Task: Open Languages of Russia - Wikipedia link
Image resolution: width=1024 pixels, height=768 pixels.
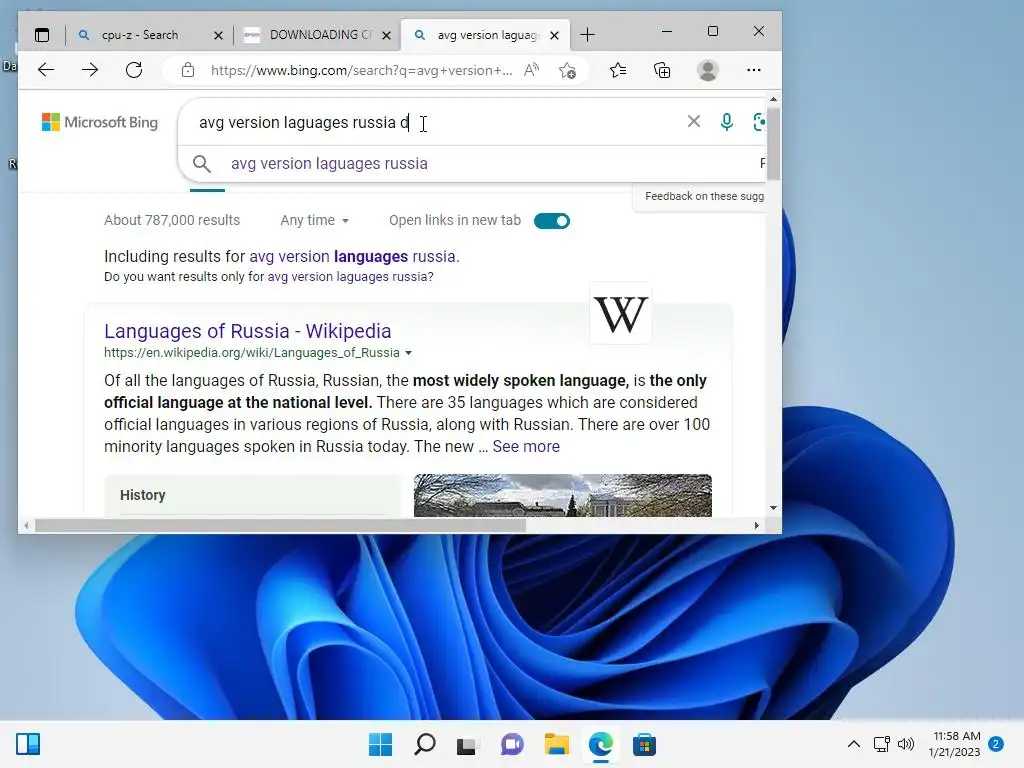Action: pyautogui.click(x=248, y=331)
